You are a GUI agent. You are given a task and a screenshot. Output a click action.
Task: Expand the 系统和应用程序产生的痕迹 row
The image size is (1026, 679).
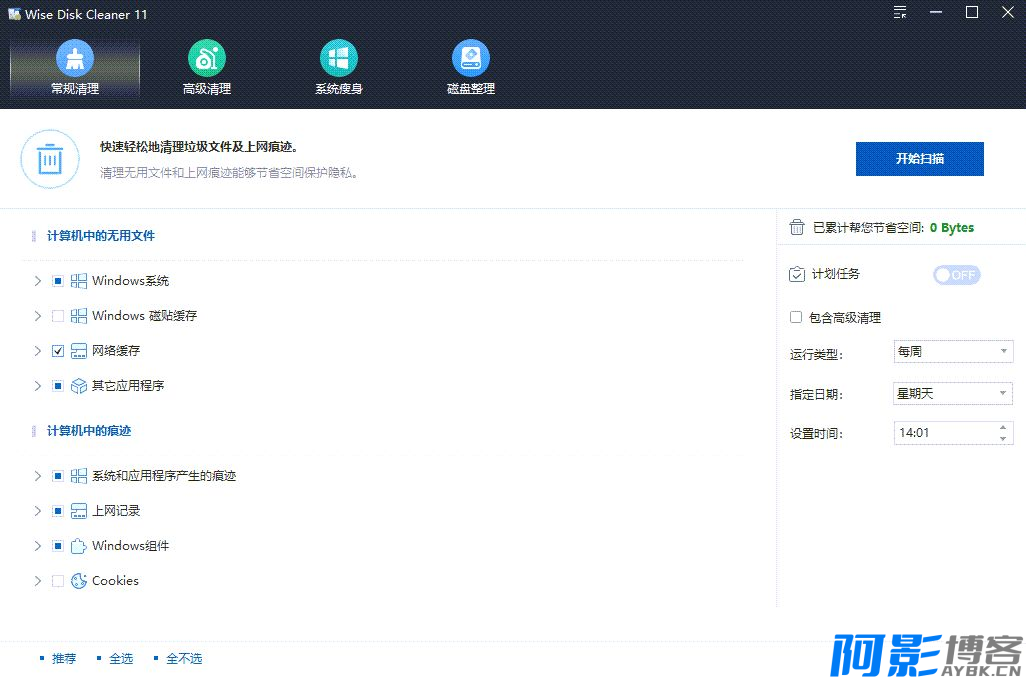tap(37, 476)
